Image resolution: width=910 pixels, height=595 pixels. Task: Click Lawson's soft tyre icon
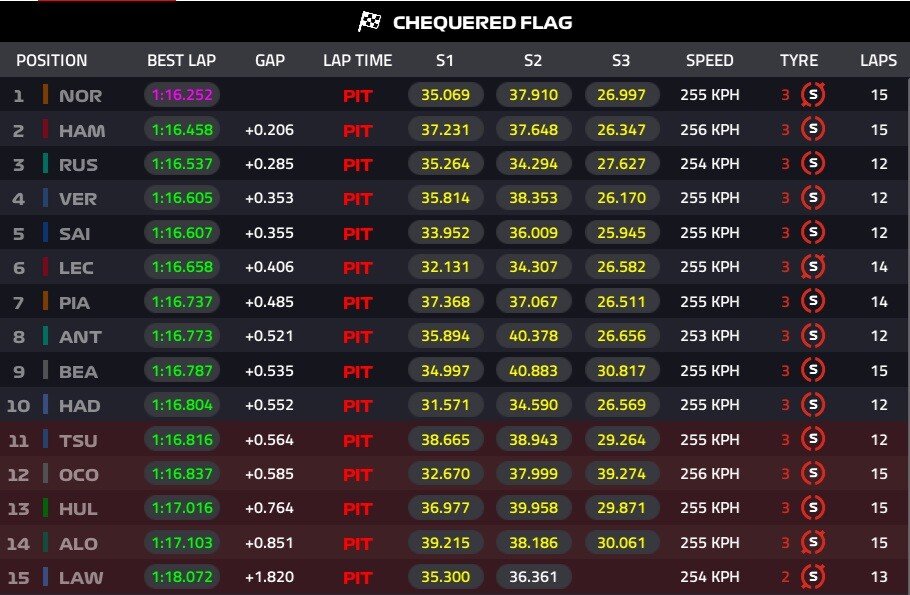click(813, 577)
